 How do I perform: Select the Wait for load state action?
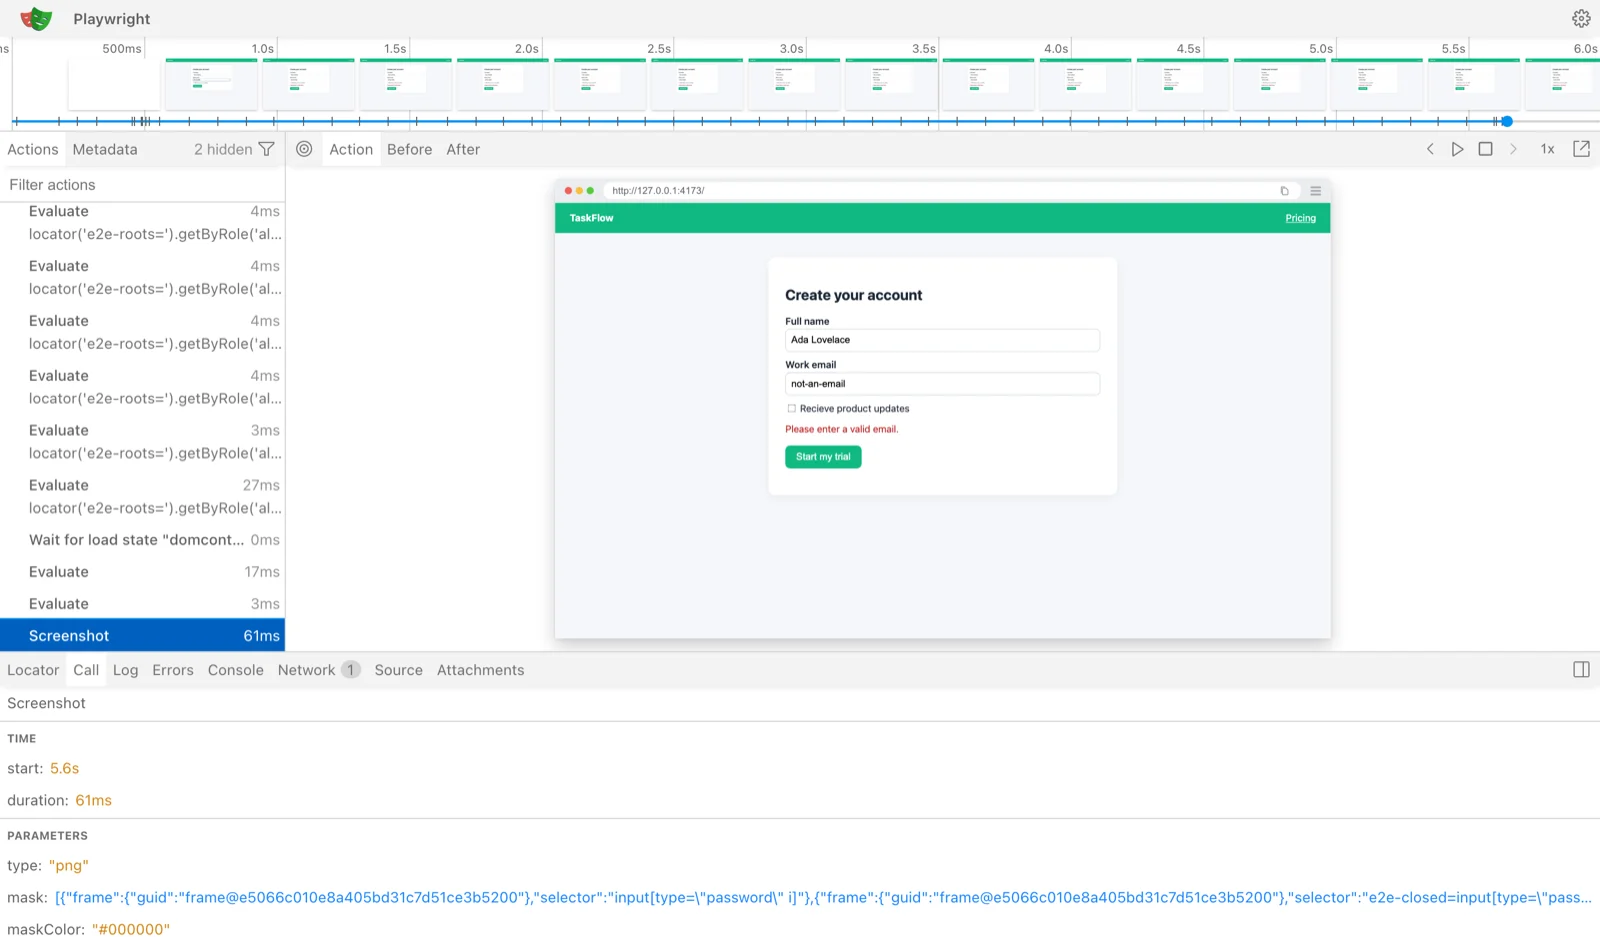pos(142,540)
